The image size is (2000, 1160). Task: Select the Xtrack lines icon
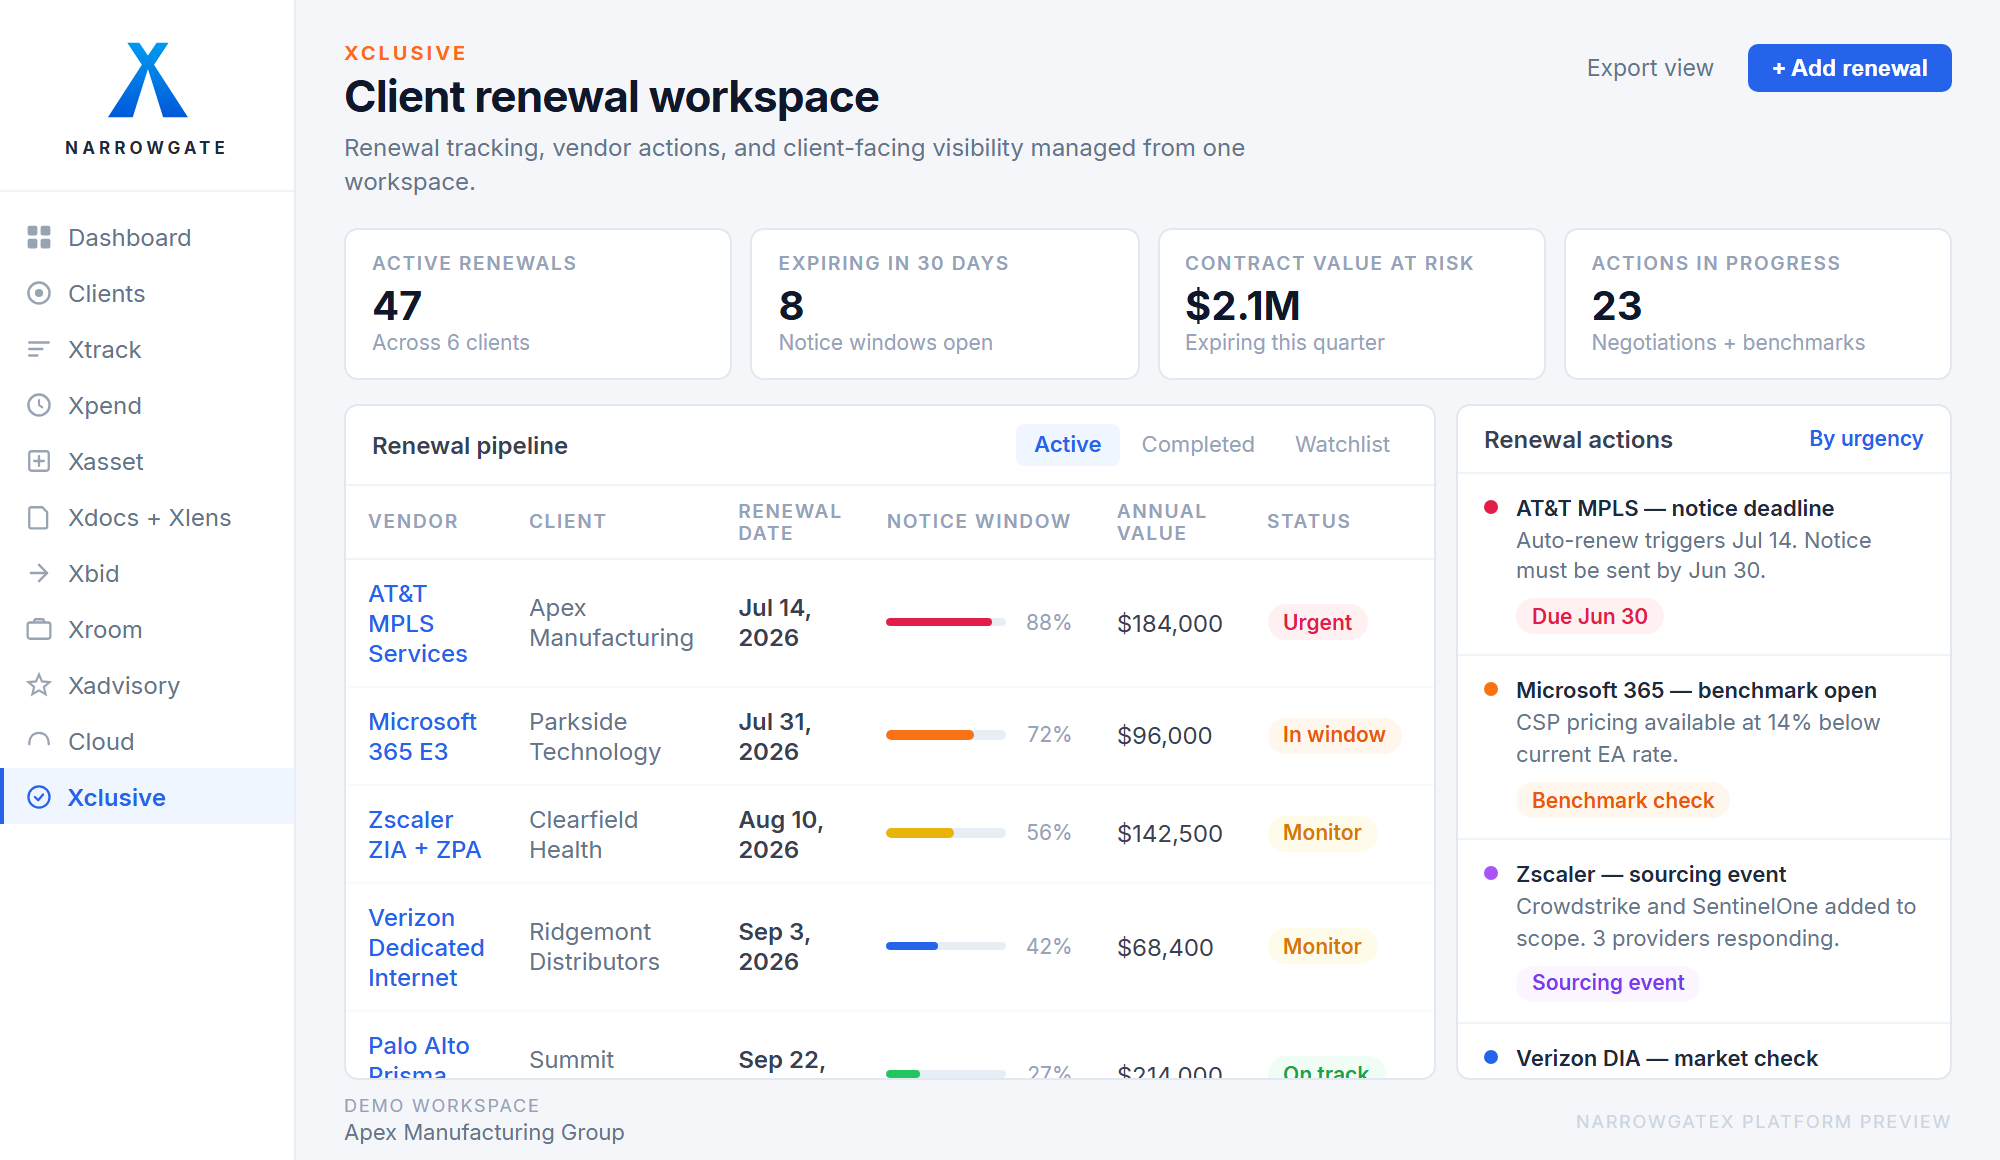pos(39,349)
